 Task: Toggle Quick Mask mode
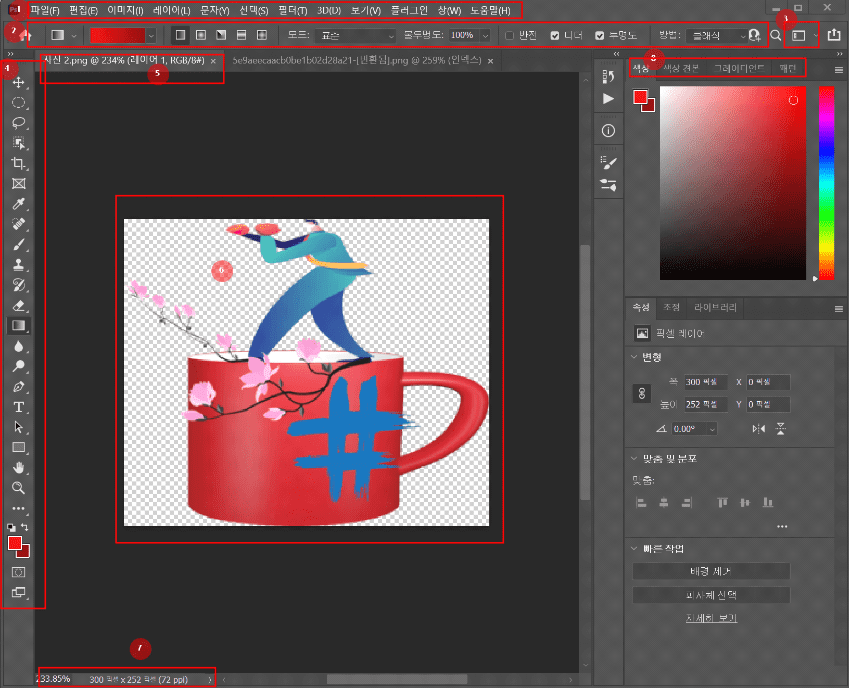[x=18, y=572]
